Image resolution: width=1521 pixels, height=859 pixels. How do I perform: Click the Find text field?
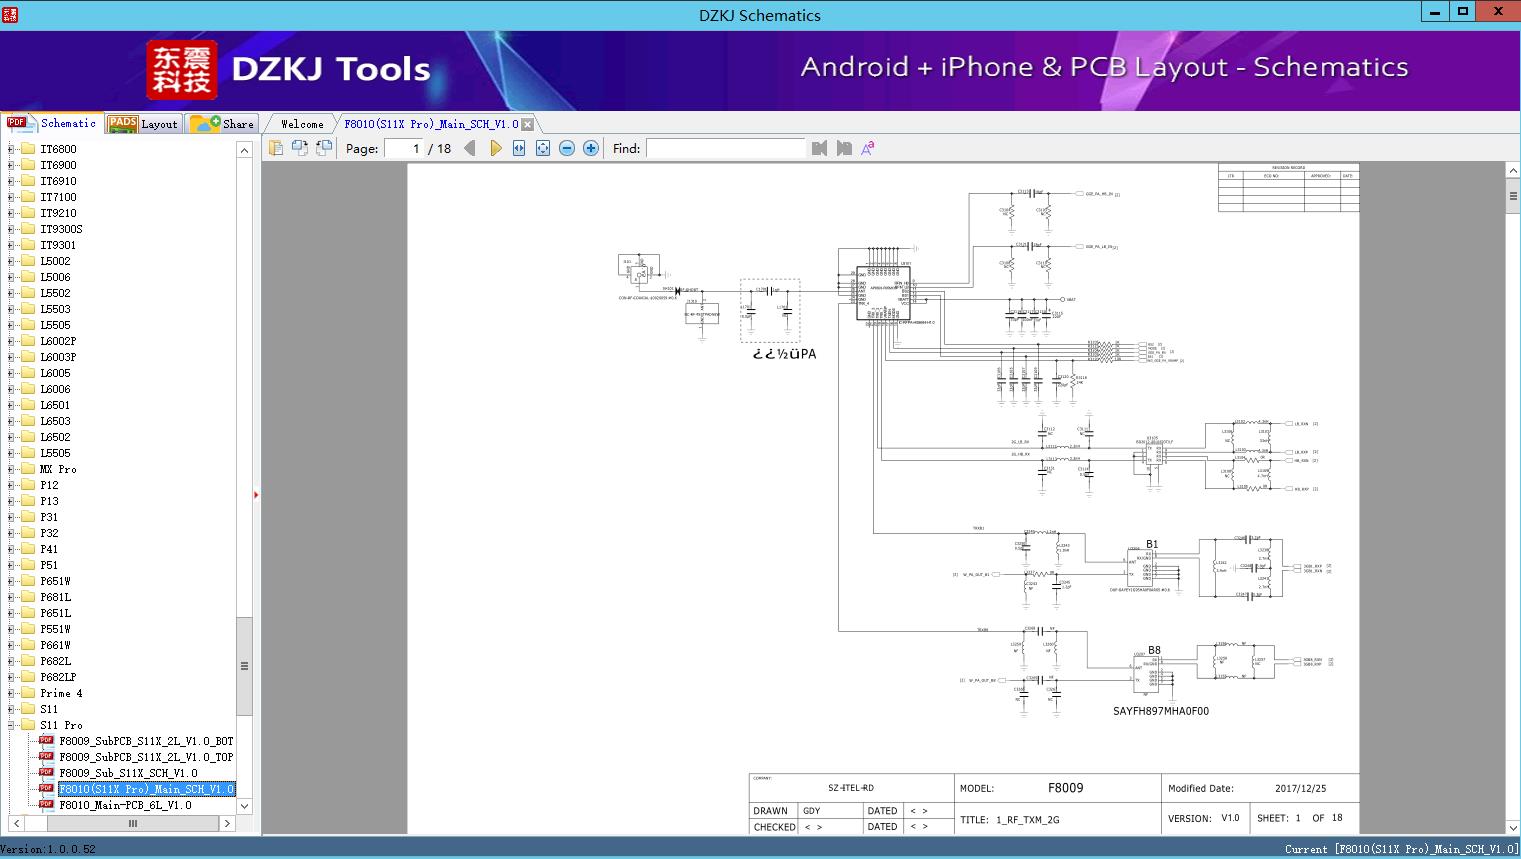(725, 148)
